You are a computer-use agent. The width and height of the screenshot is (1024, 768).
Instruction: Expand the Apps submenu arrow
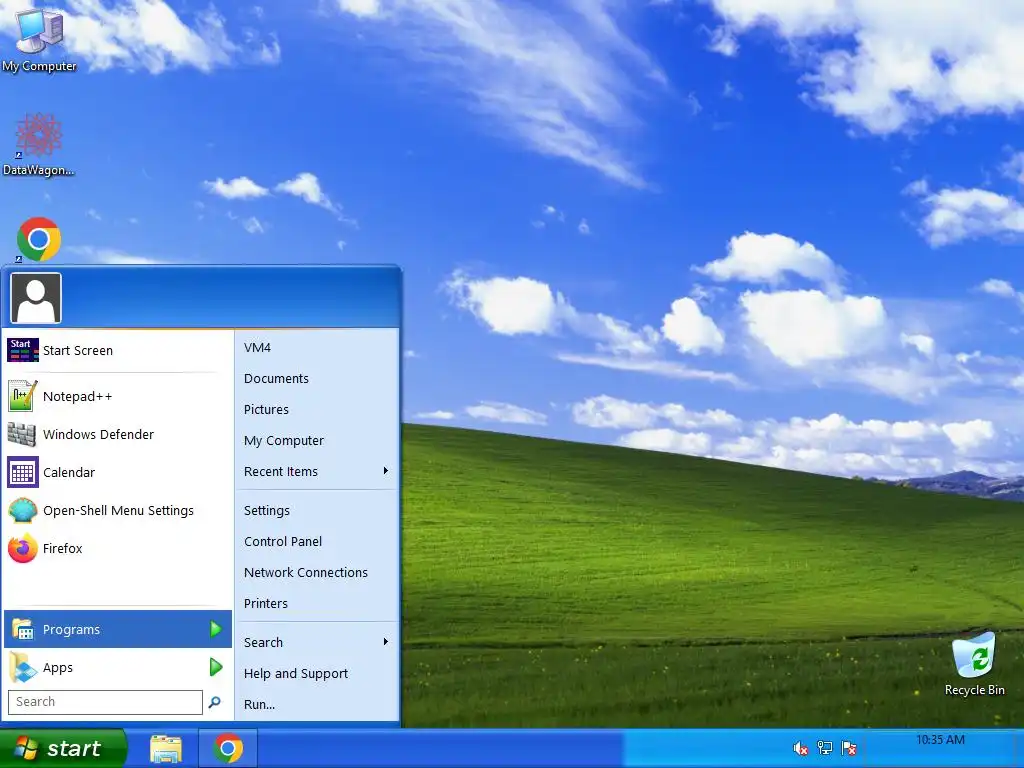[x=216, y=667]
